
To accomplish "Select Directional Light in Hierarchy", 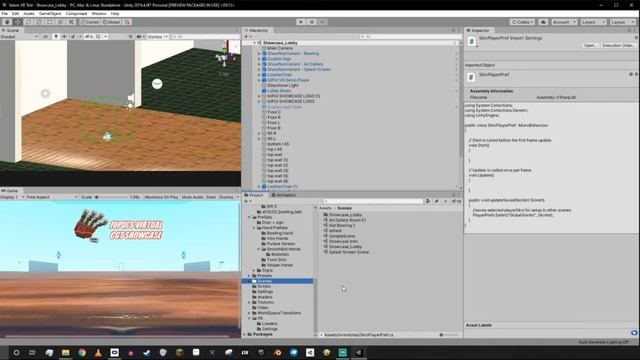I will tap(283, 85).
